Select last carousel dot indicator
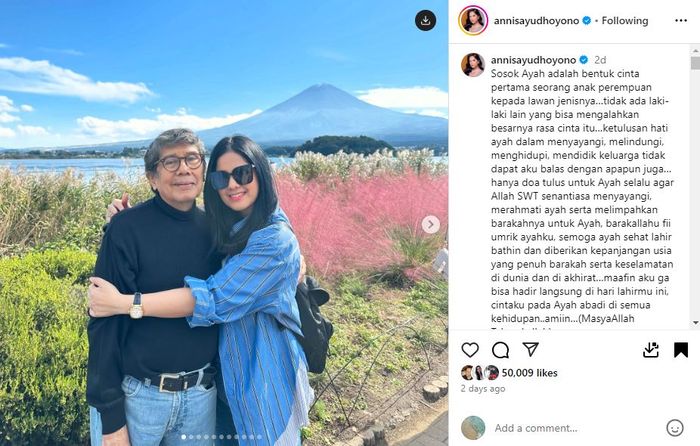Image resolution: width=700 pixels, height=446 pixels. [259, 437]
